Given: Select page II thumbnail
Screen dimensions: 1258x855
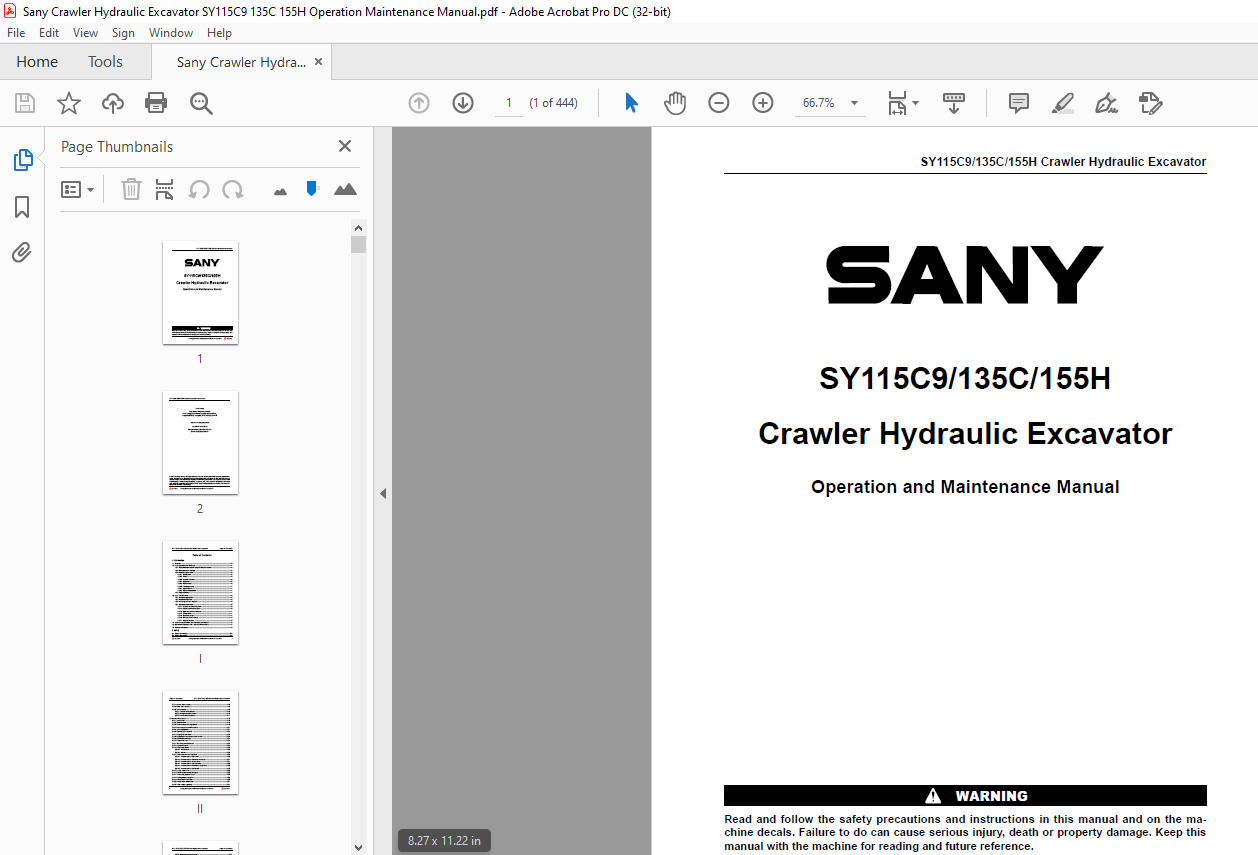Looking at the screenshot, I should point(200,743).
